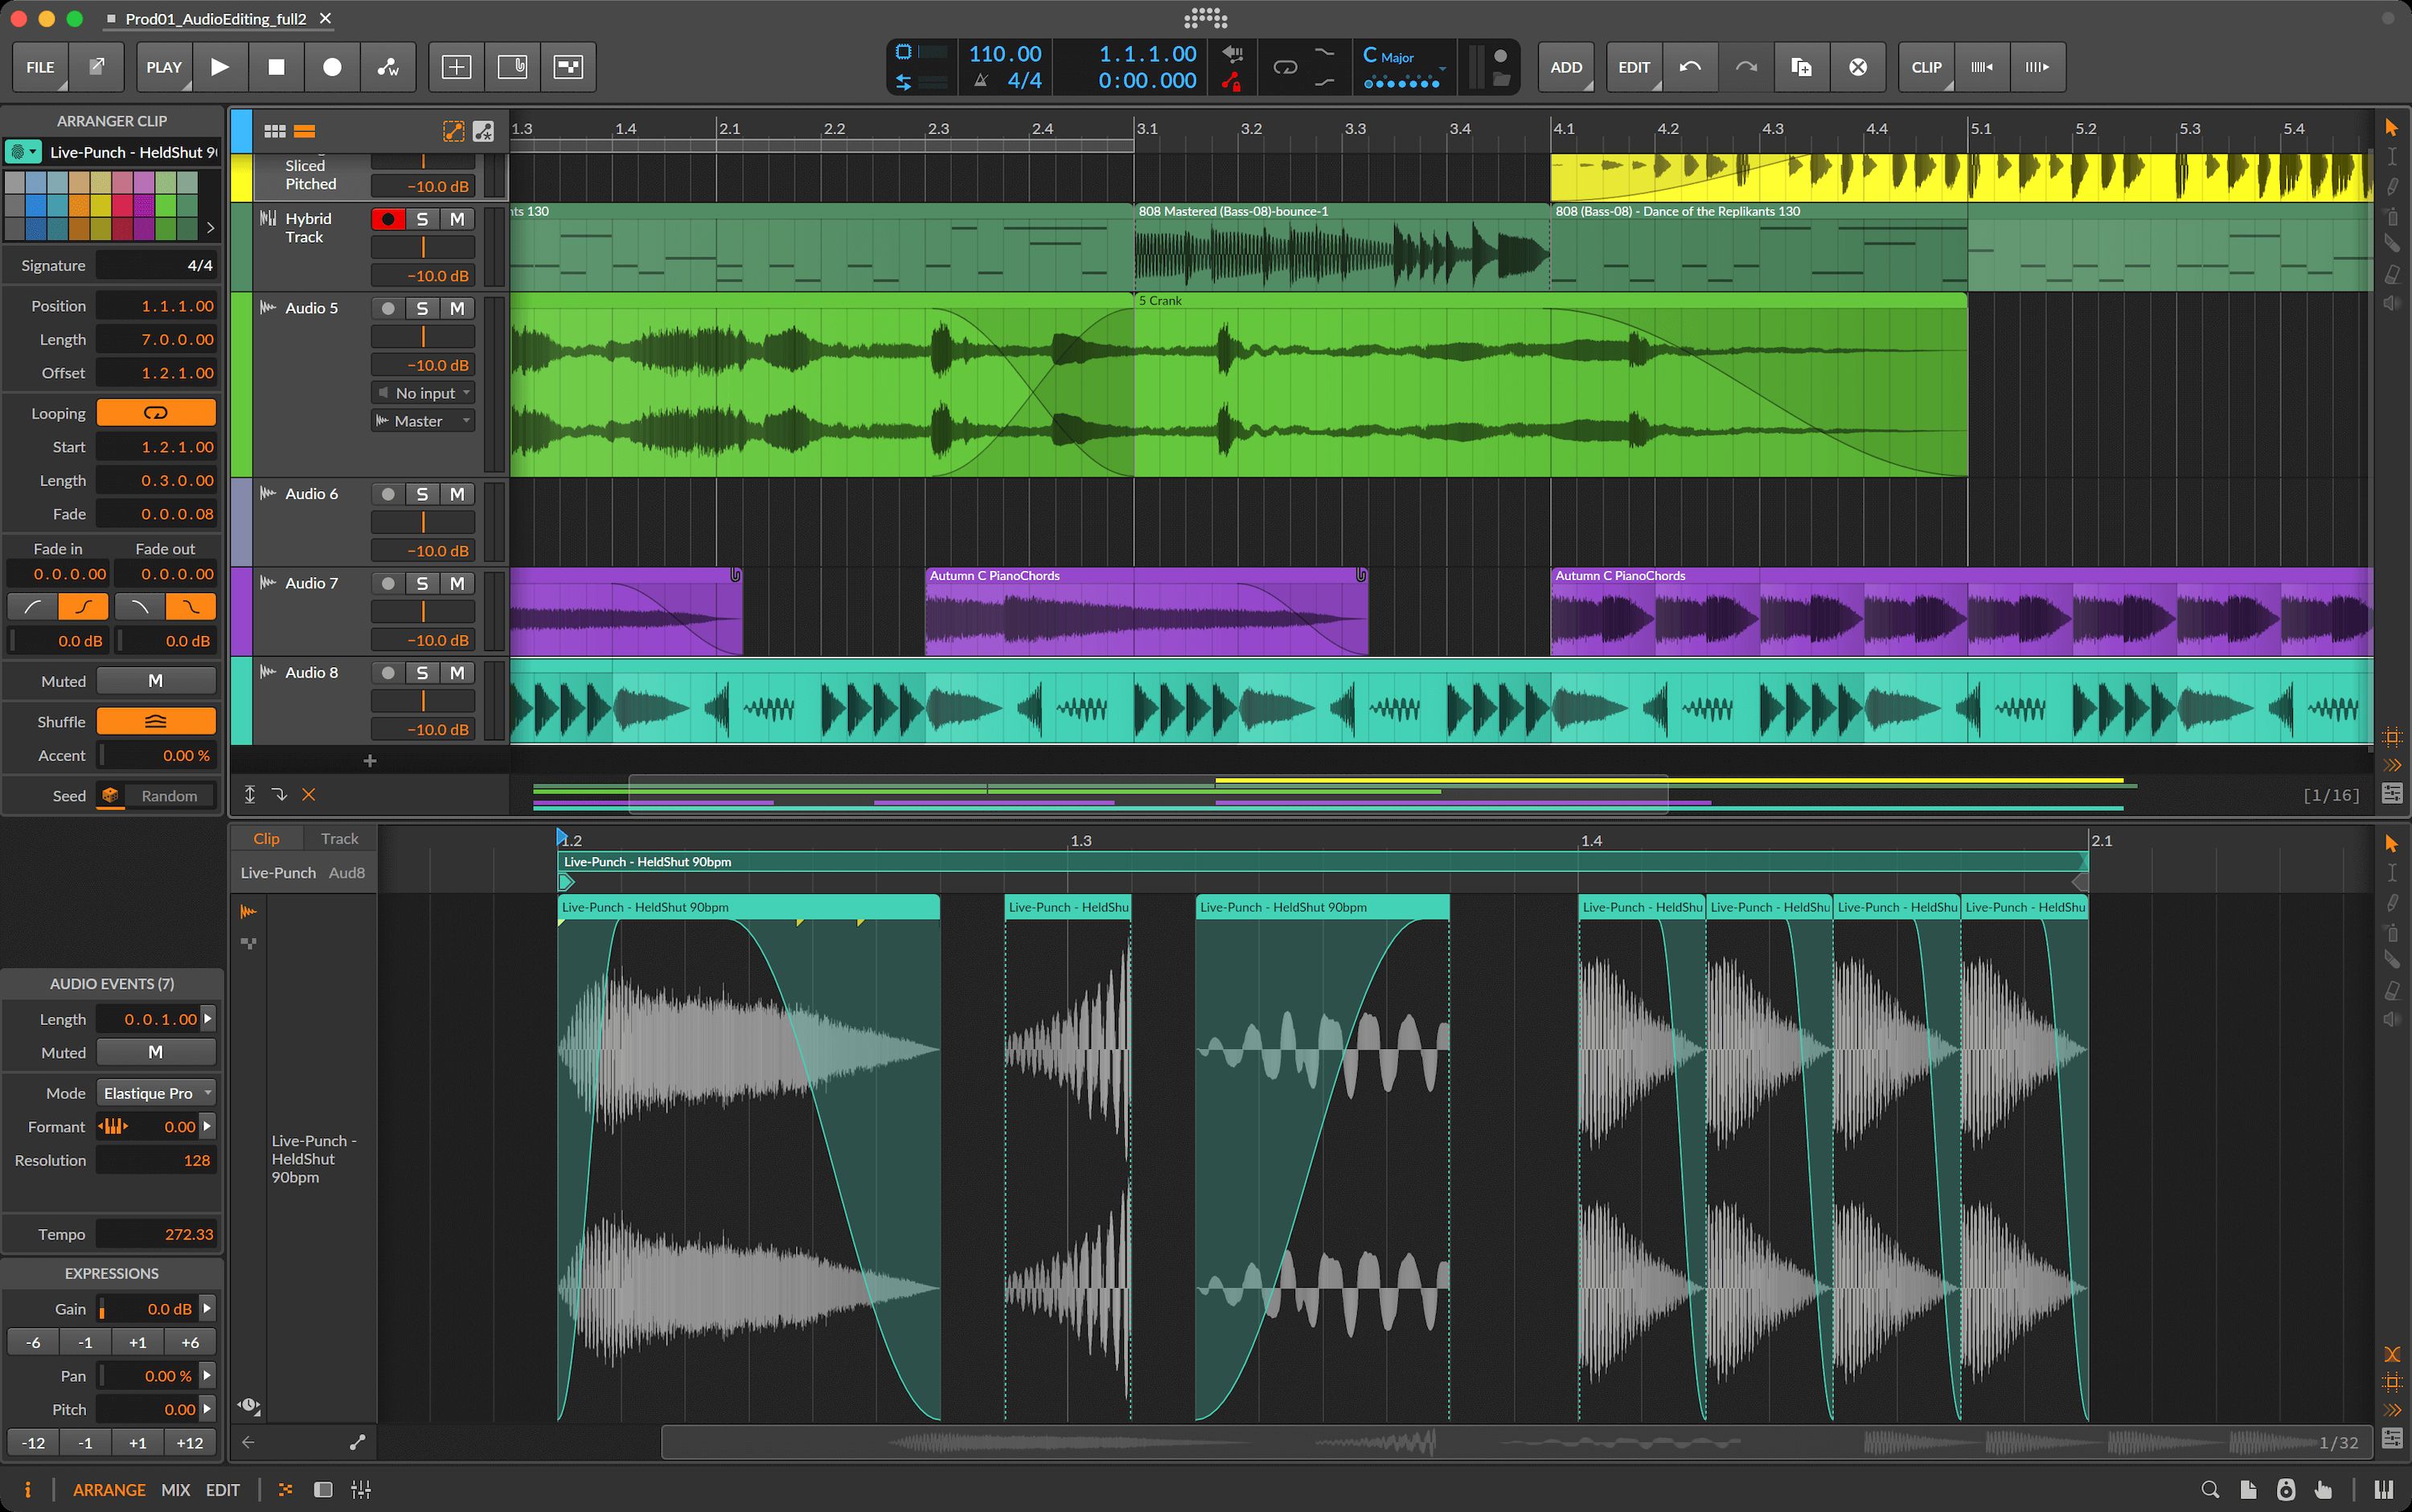Mute the Audio 7 track
The width and height of the screenshot is (2412, 1512).
click(x=458, y=583)
